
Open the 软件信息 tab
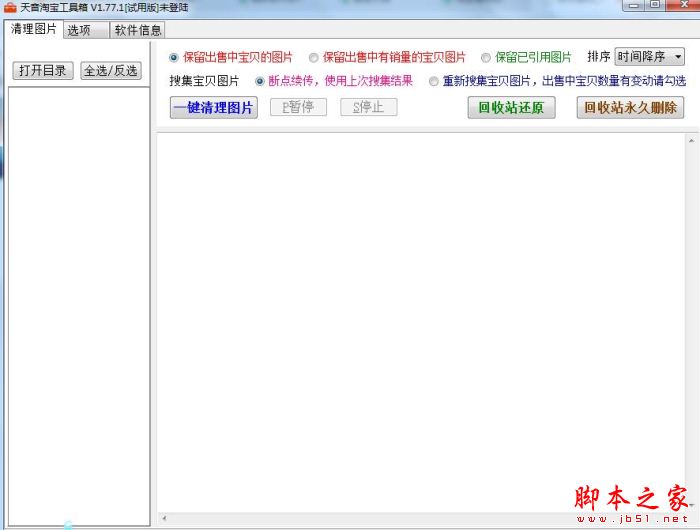138,30
